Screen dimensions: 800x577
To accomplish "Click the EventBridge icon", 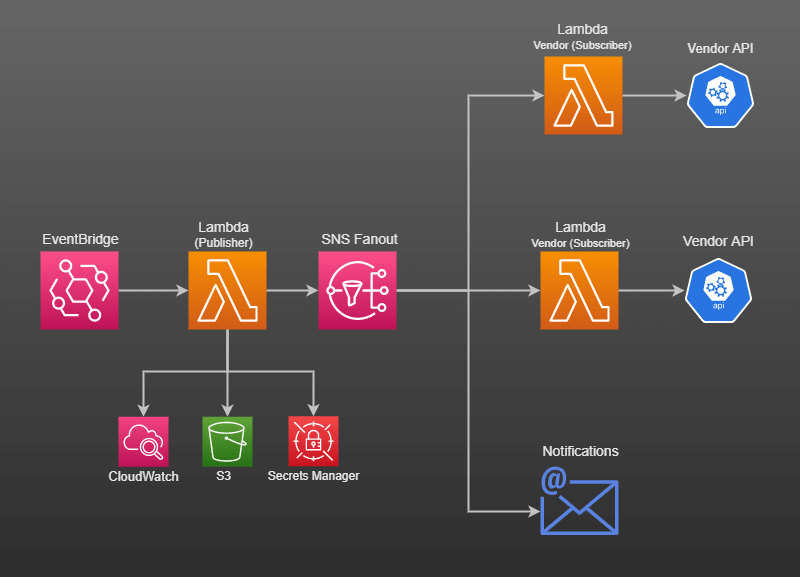I will tap(80, 290).
